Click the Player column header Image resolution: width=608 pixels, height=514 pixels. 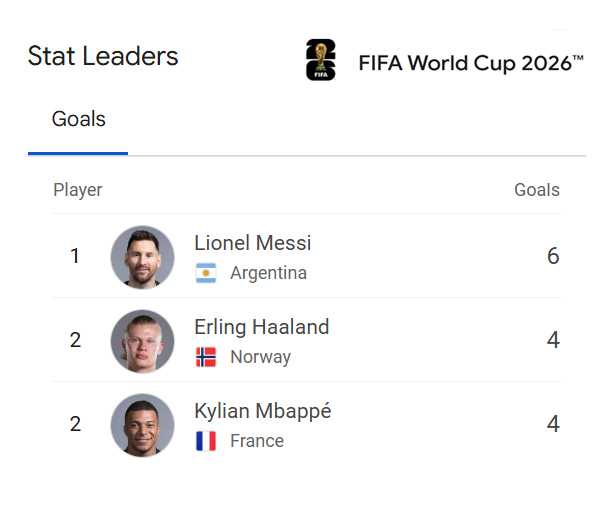click(78, 190)
